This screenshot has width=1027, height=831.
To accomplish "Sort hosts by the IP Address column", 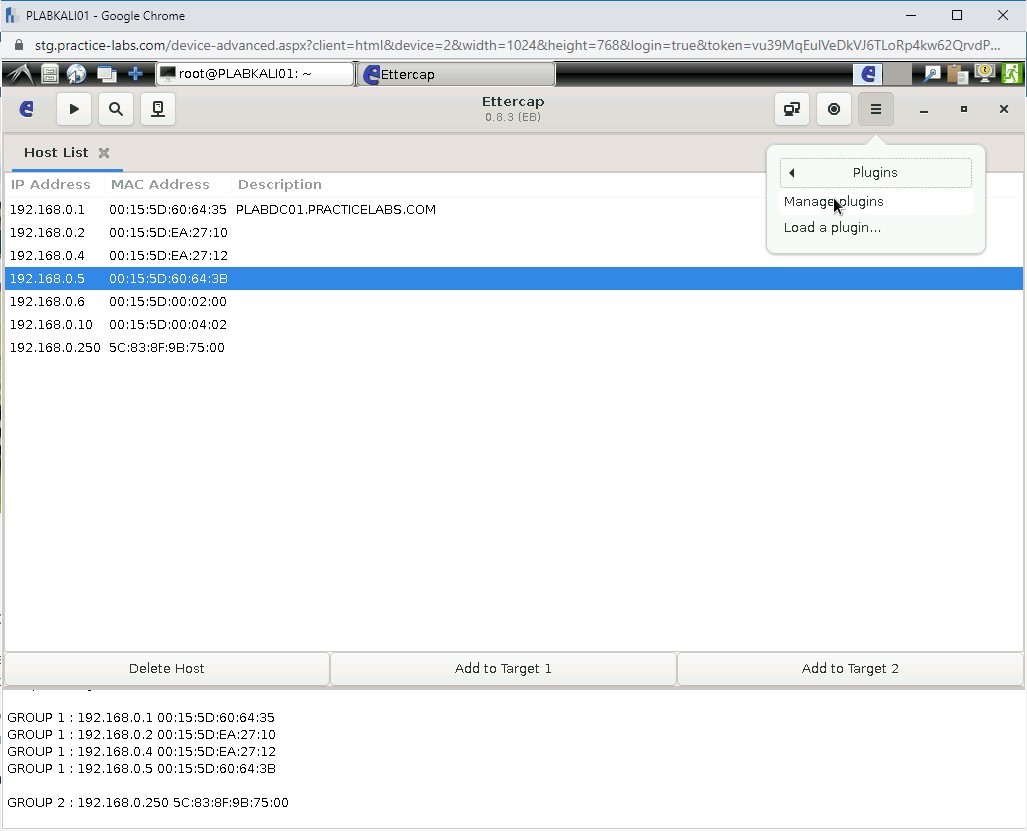I will coord(50,184).
